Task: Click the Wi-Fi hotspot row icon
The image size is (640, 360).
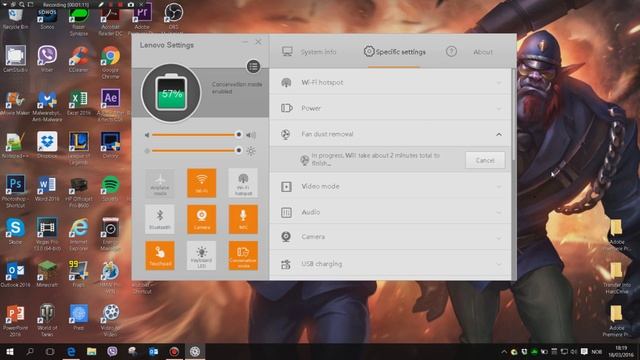Action: (286, 82)
